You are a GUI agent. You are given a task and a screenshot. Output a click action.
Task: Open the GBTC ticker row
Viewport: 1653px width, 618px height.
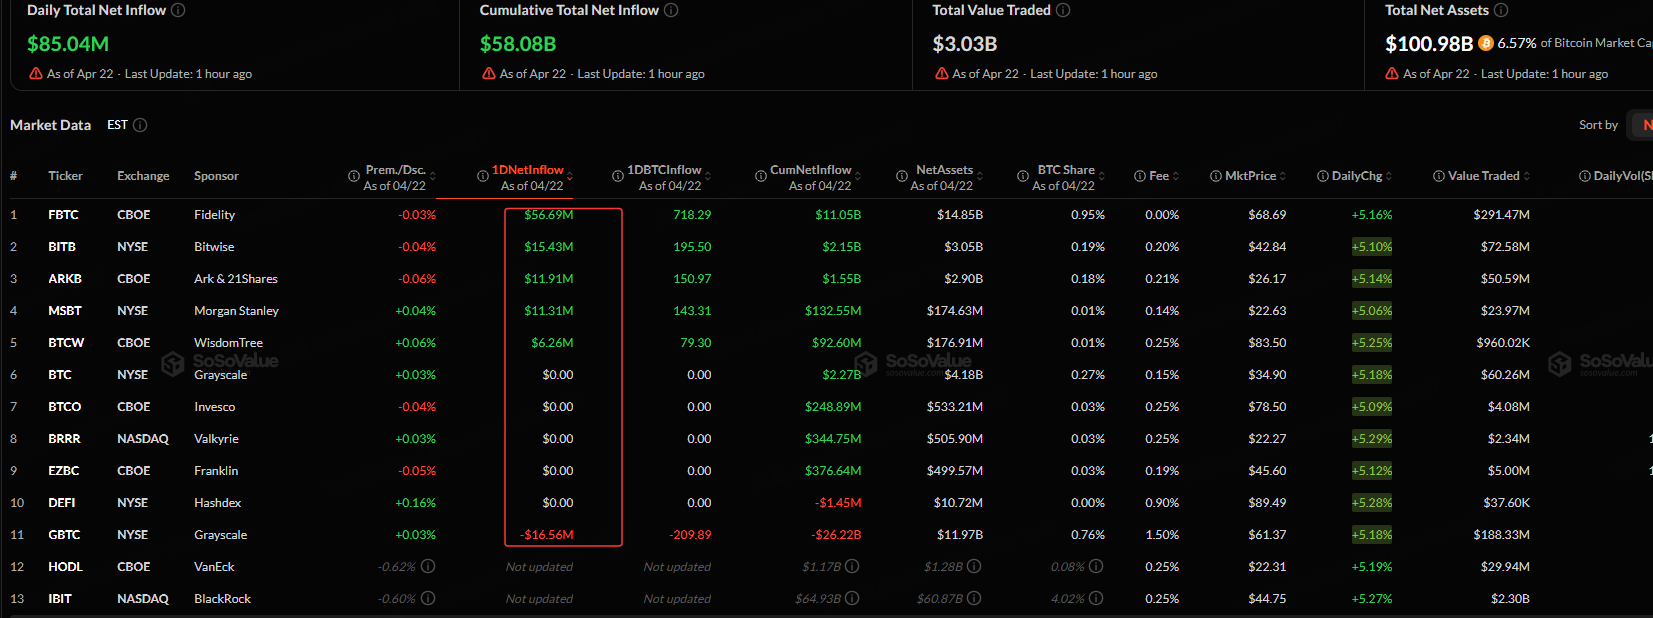[64, 535]
